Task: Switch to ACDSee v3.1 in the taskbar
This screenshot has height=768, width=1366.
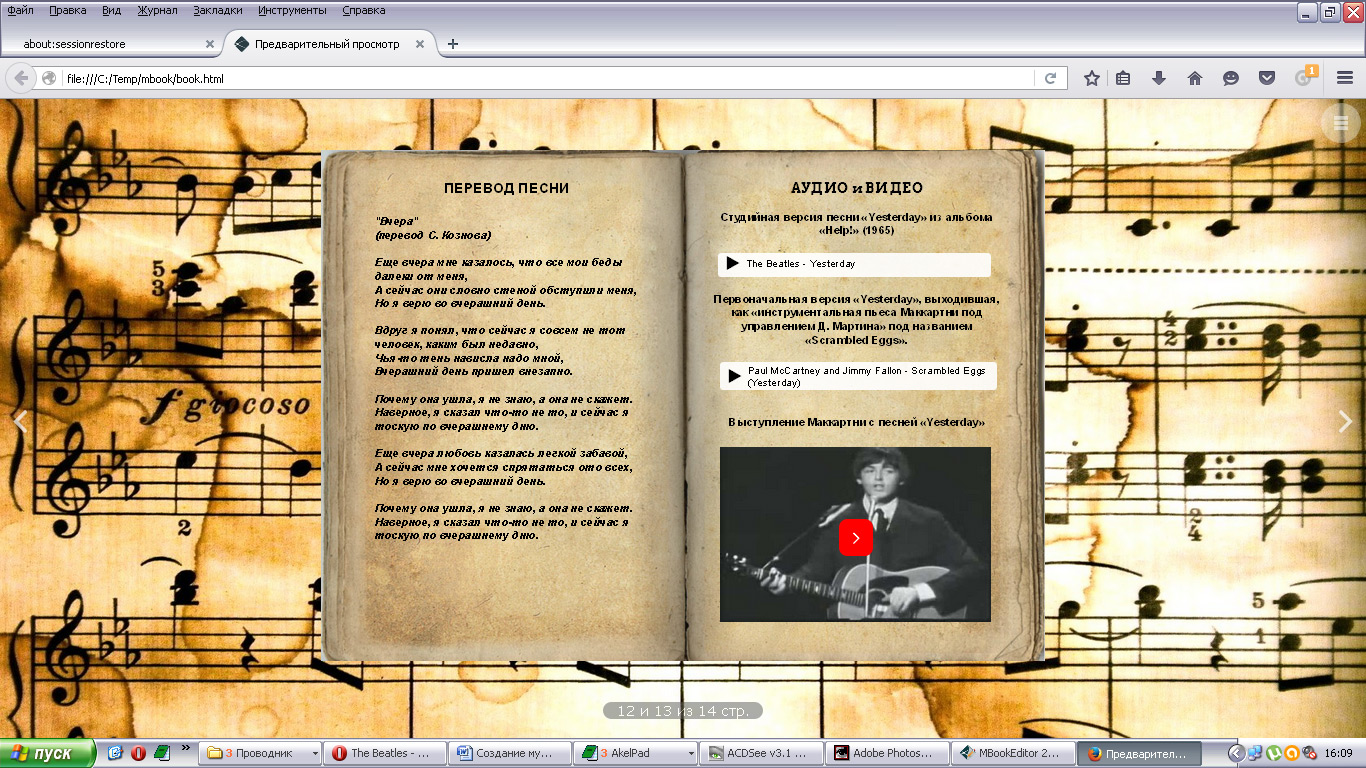Action: coord(761,753)
